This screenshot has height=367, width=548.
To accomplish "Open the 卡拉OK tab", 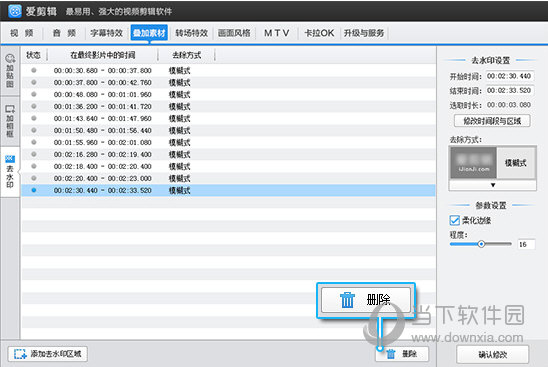I will (319, 33).
